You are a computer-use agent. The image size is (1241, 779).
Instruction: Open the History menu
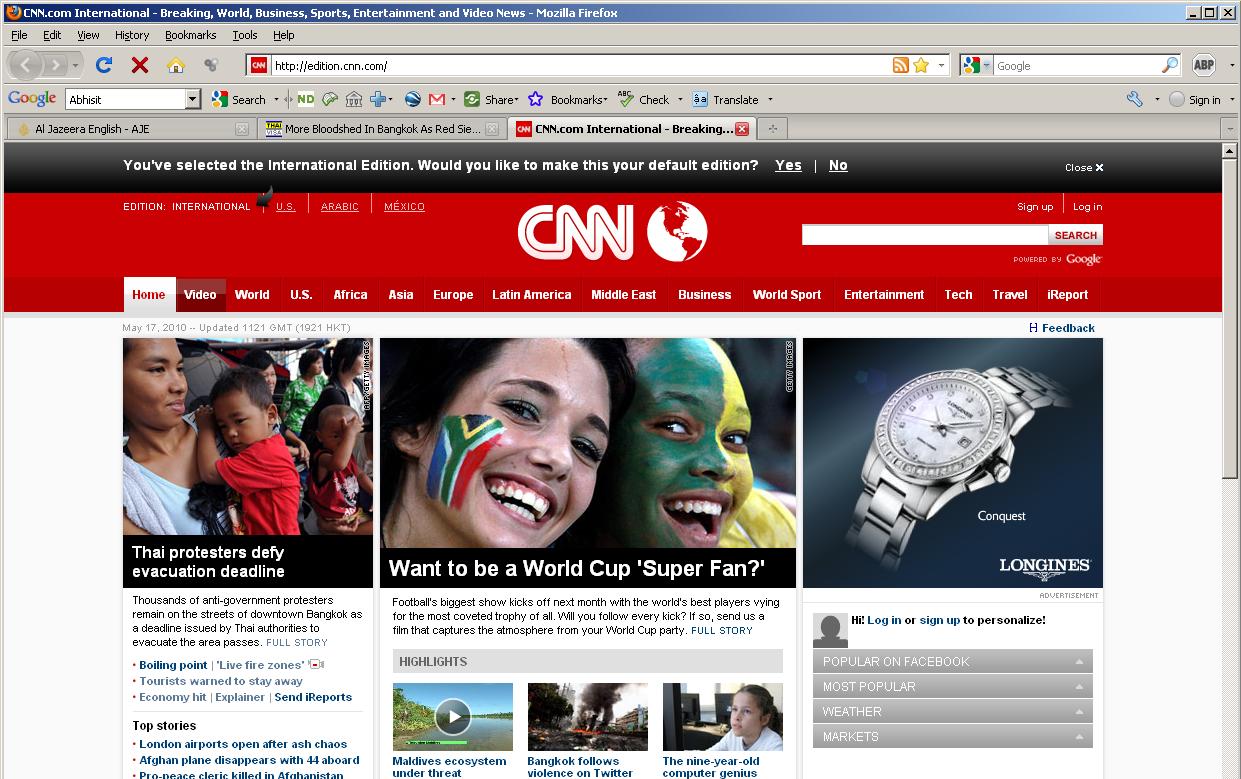pos(132,35)
